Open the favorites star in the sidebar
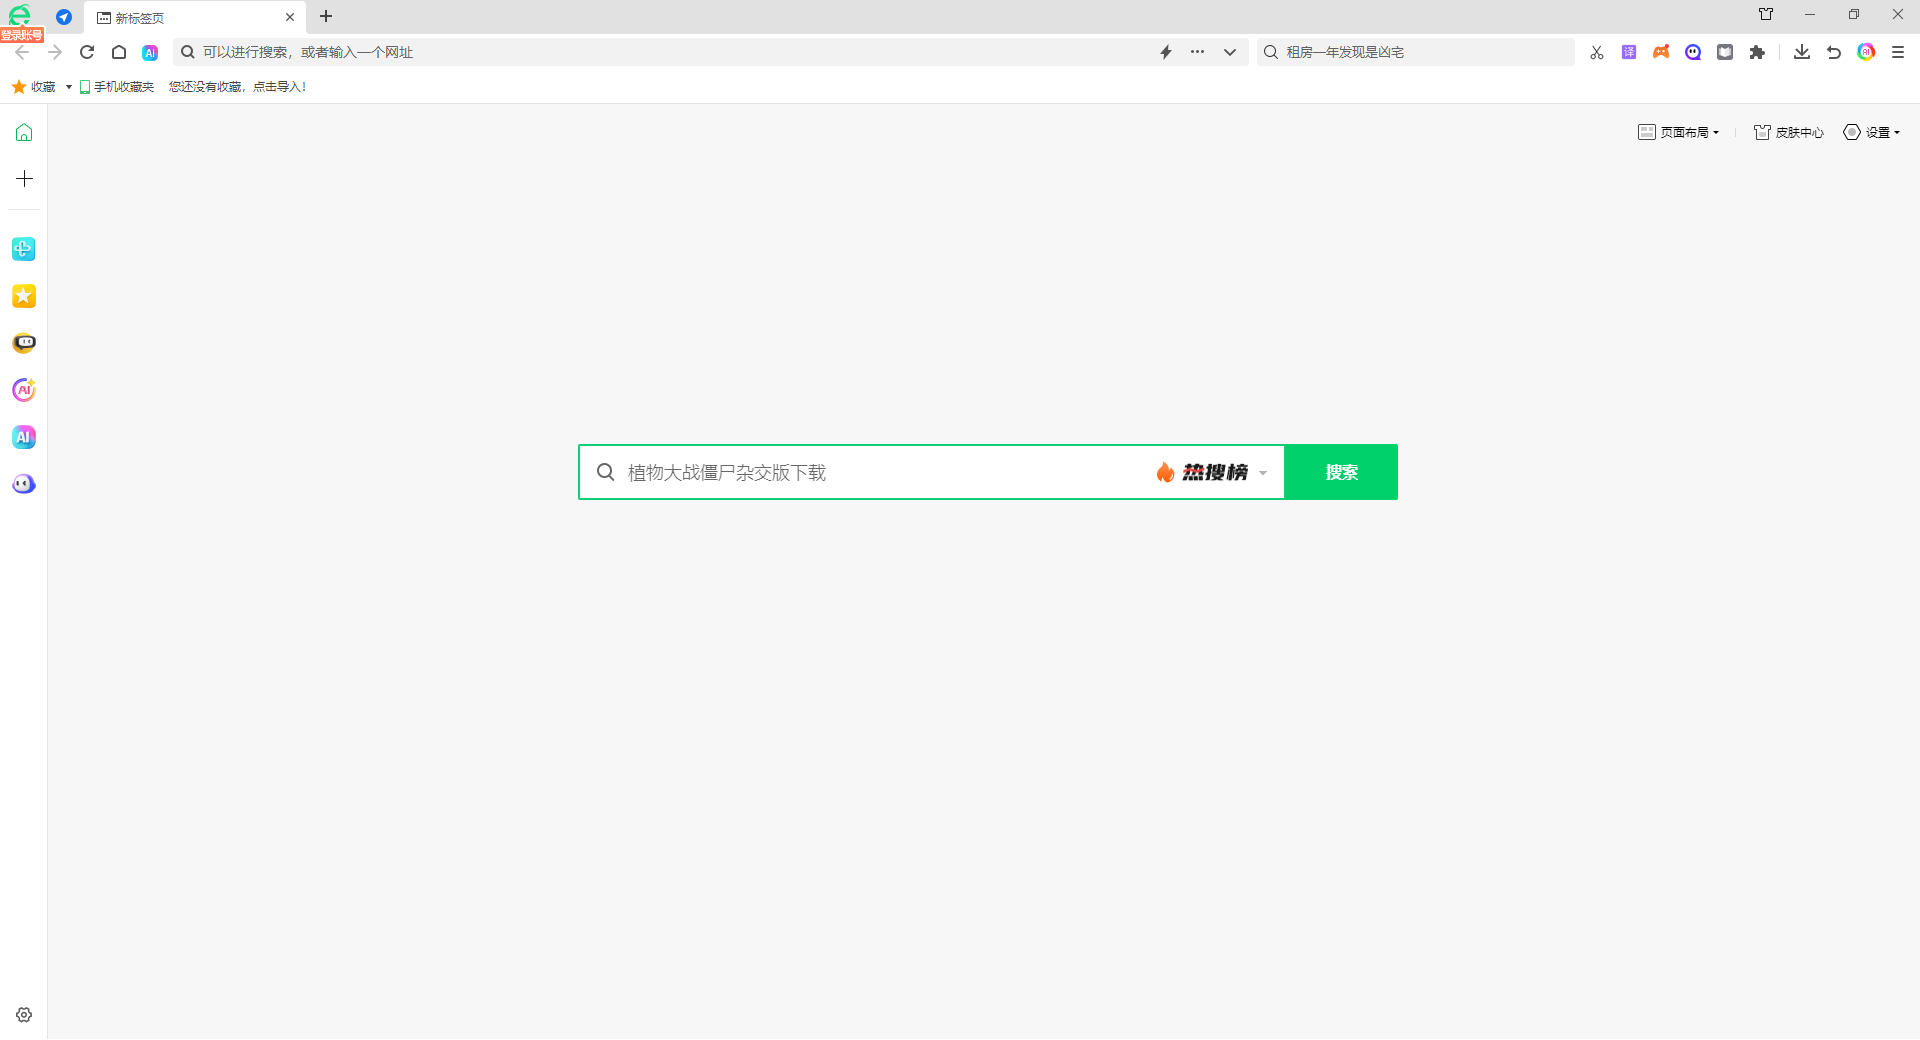This screenshot has height=1040, width=1920. click(23, 296)
